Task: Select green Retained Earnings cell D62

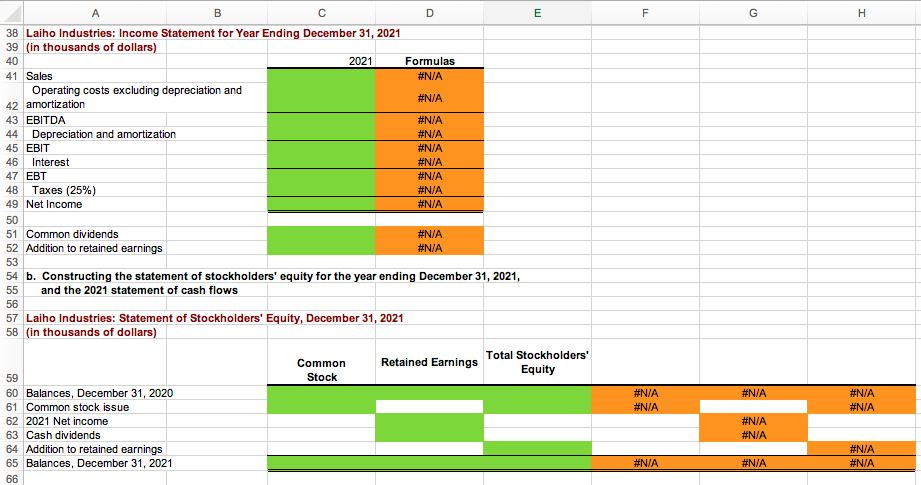Action: click(x=429, y=421)
